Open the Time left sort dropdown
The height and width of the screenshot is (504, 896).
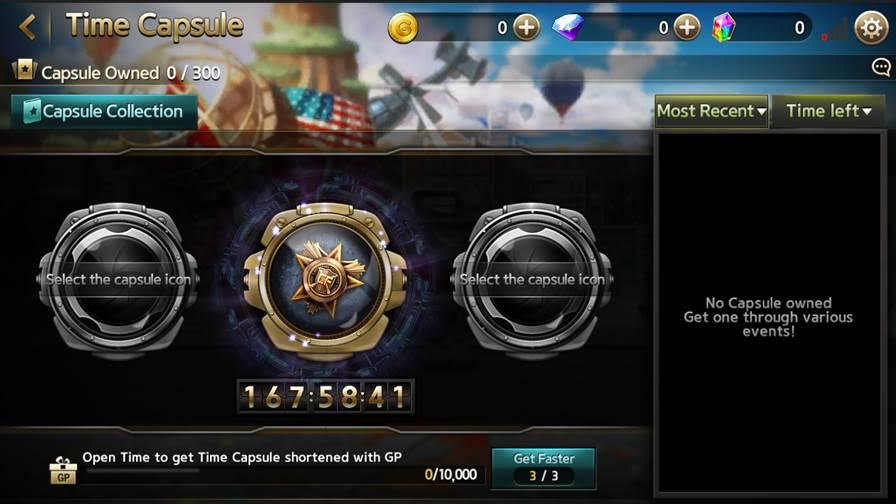(828, 111)
